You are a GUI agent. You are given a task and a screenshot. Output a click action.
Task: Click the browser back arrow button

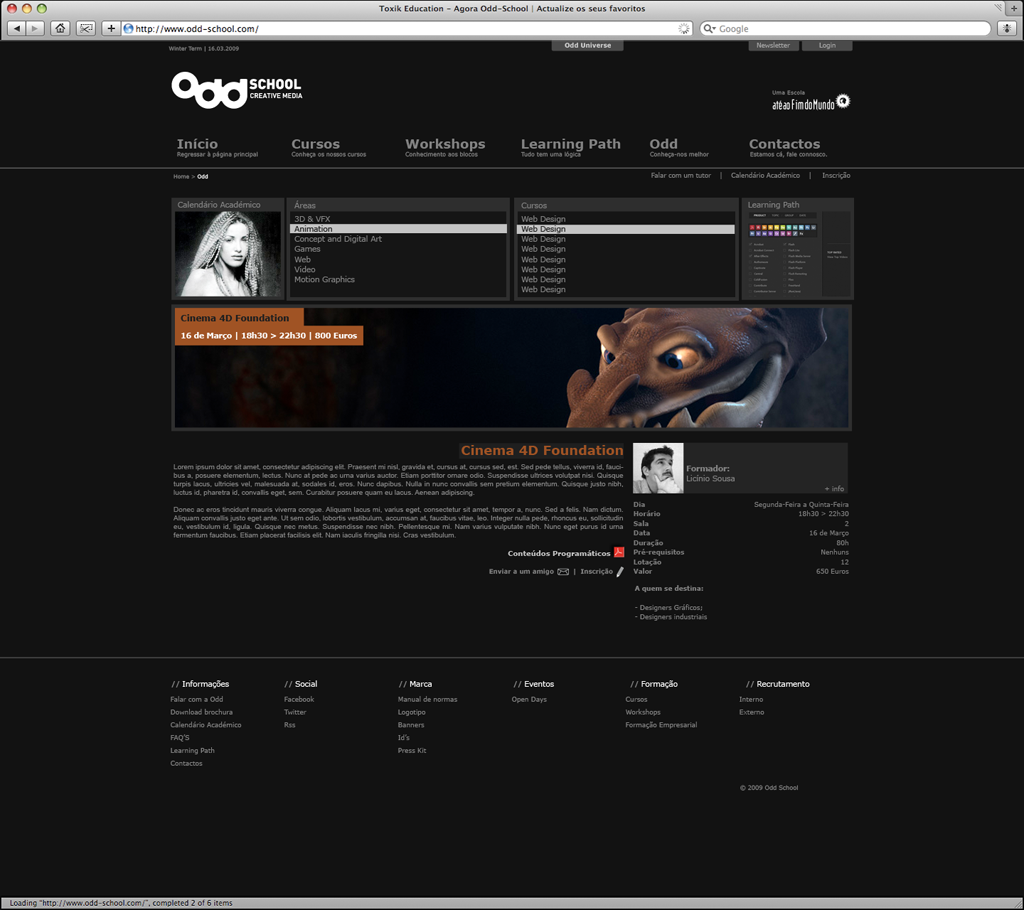17,28
